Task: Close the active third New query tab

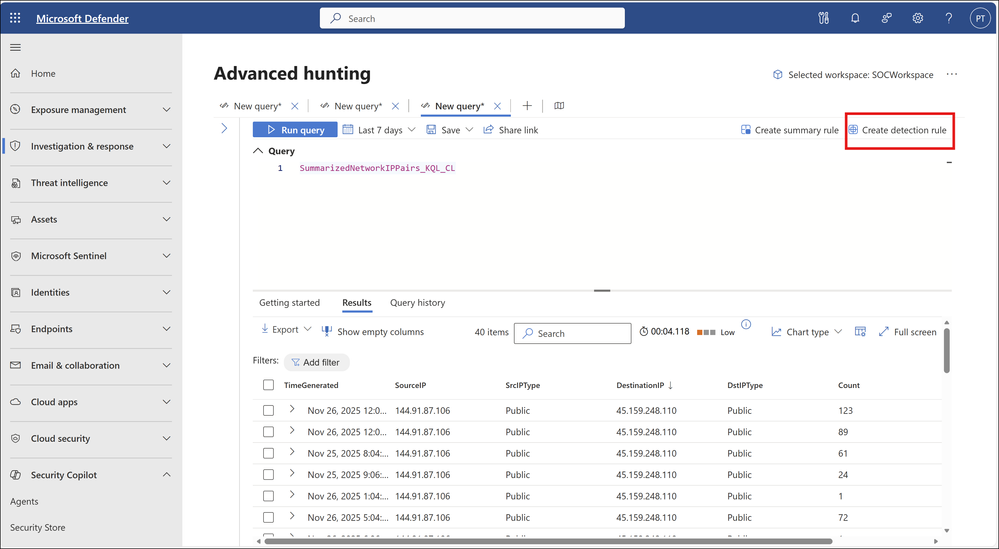Action: pos(498,106)
